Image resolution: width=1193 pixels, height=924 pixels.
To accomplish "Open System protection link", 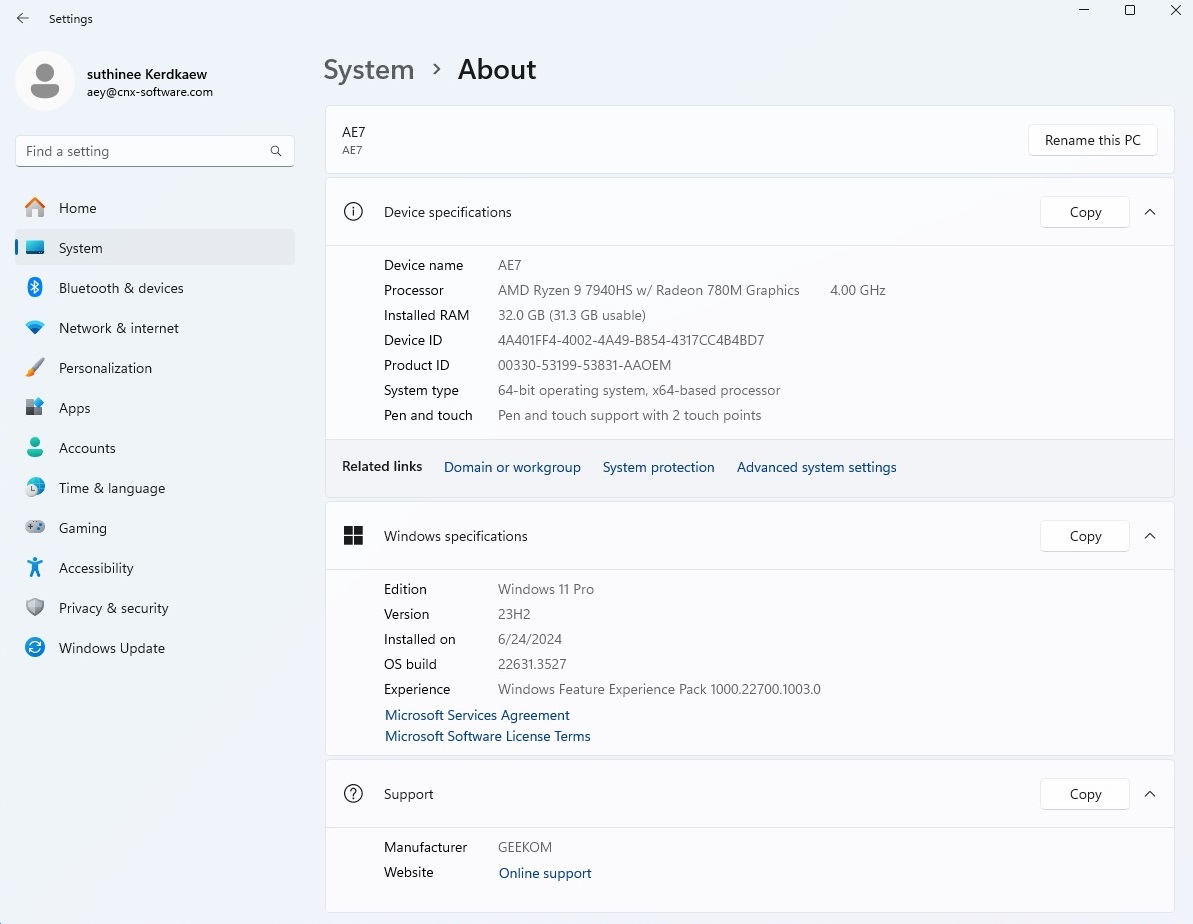I will 658,467.
